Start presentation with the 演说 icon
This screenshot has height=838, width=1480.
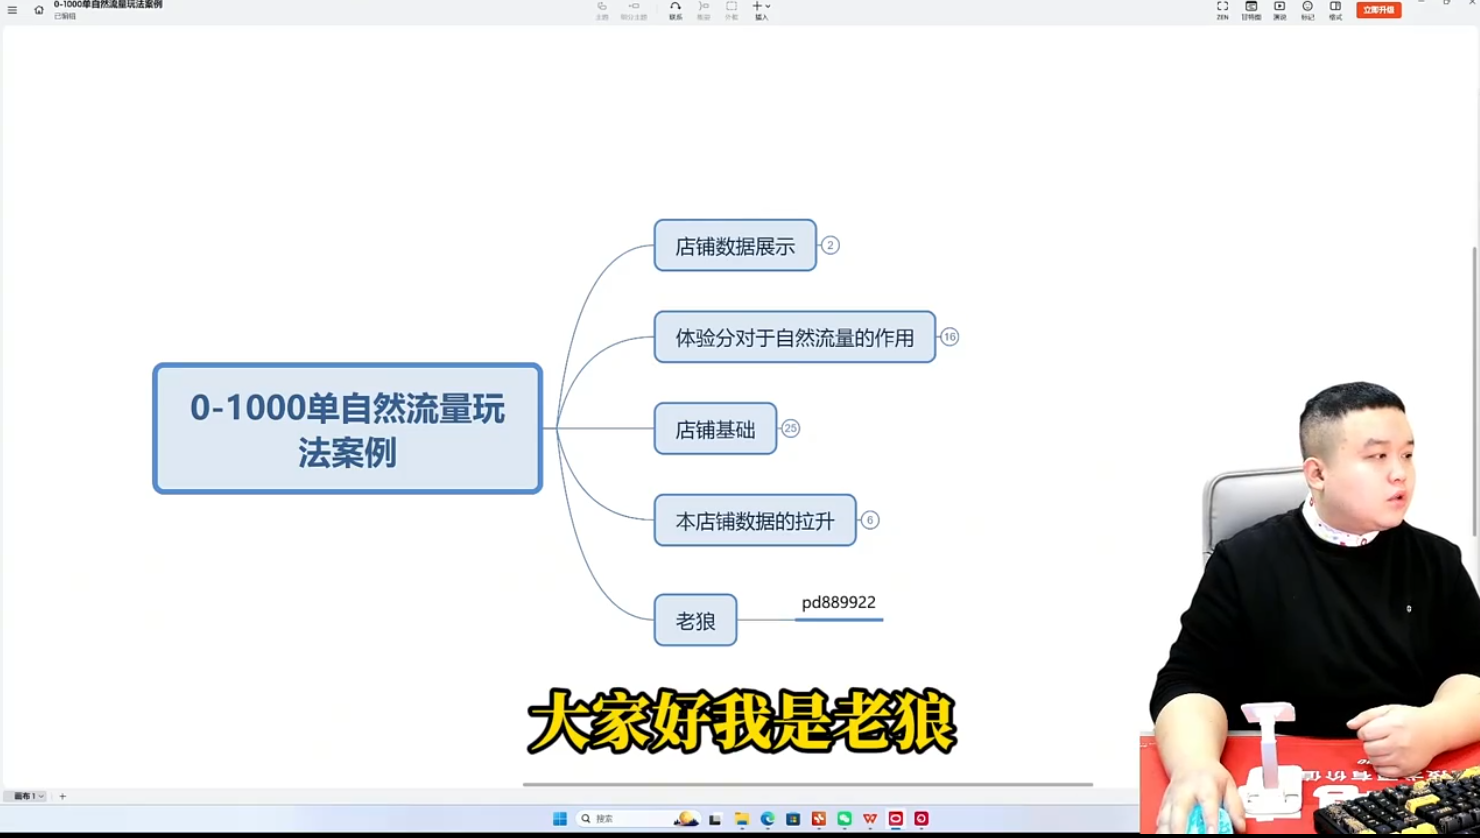pos(1279,10)
